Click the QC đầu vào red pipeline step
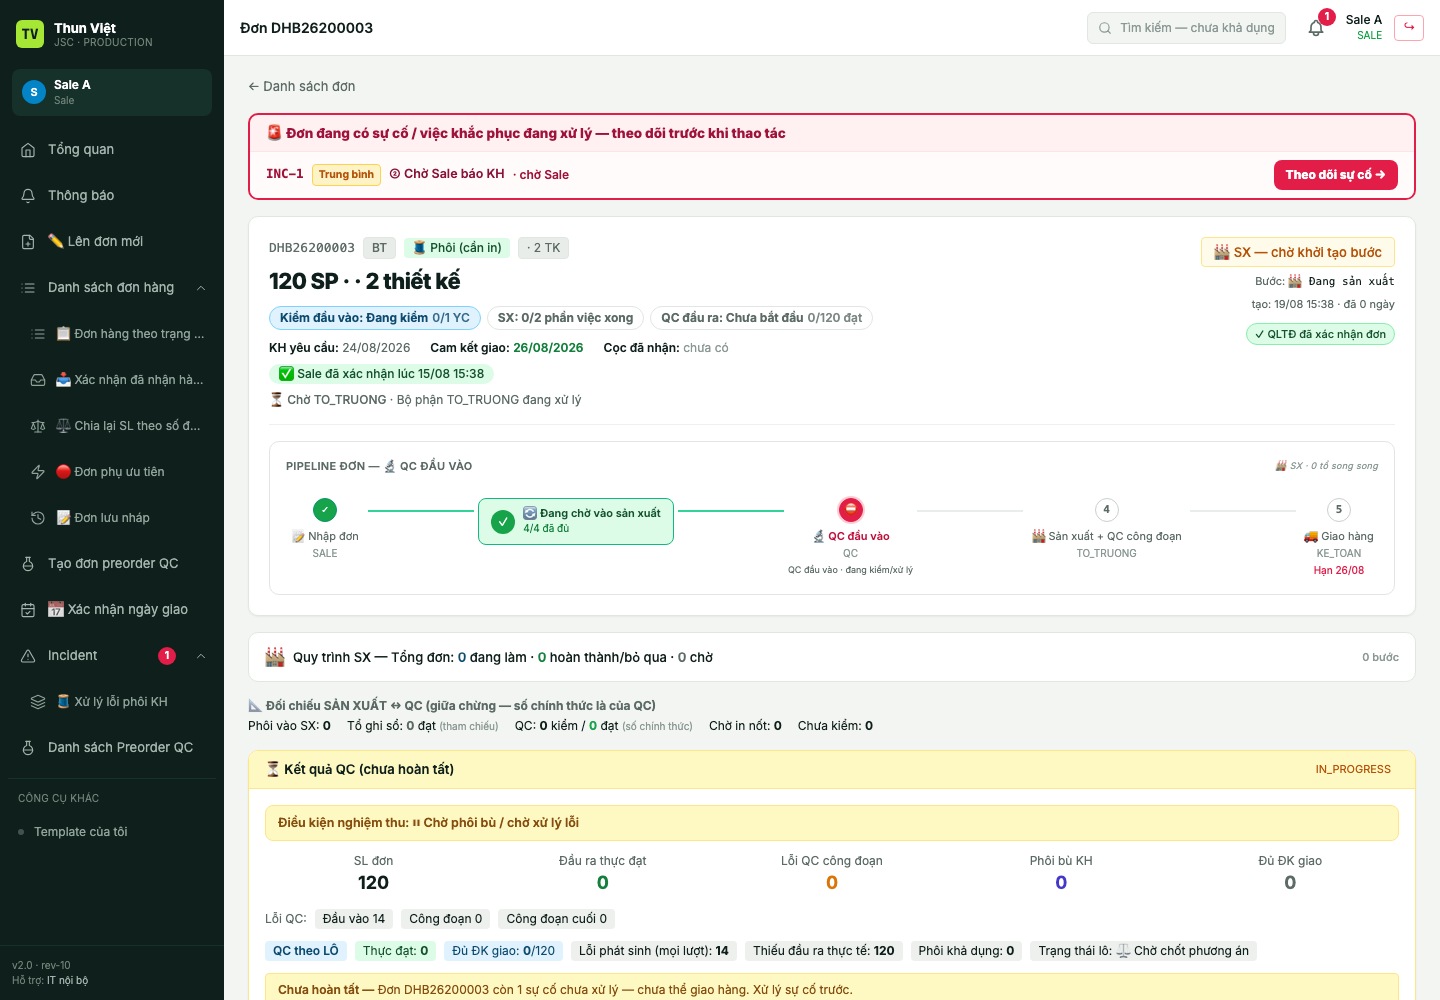 [850, 510]
